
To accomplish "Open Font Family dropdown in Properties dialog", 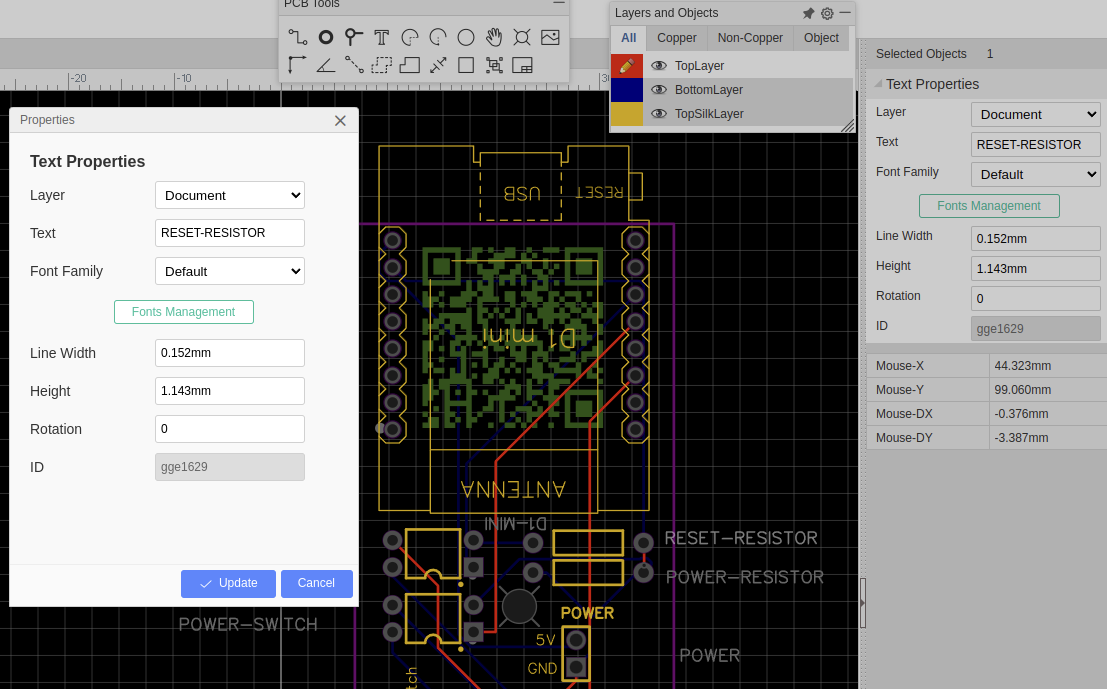I will 229,272.
